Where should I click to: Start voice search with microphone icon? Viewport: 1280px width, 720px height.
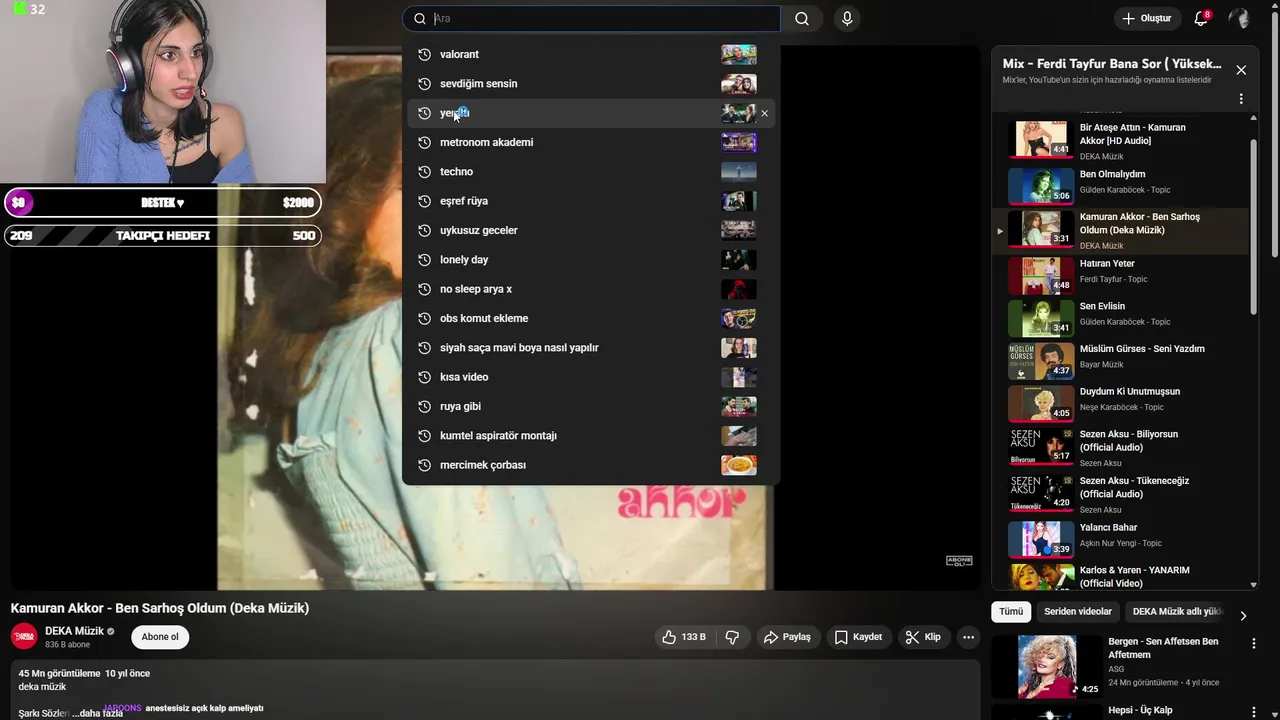coord(847,18)
